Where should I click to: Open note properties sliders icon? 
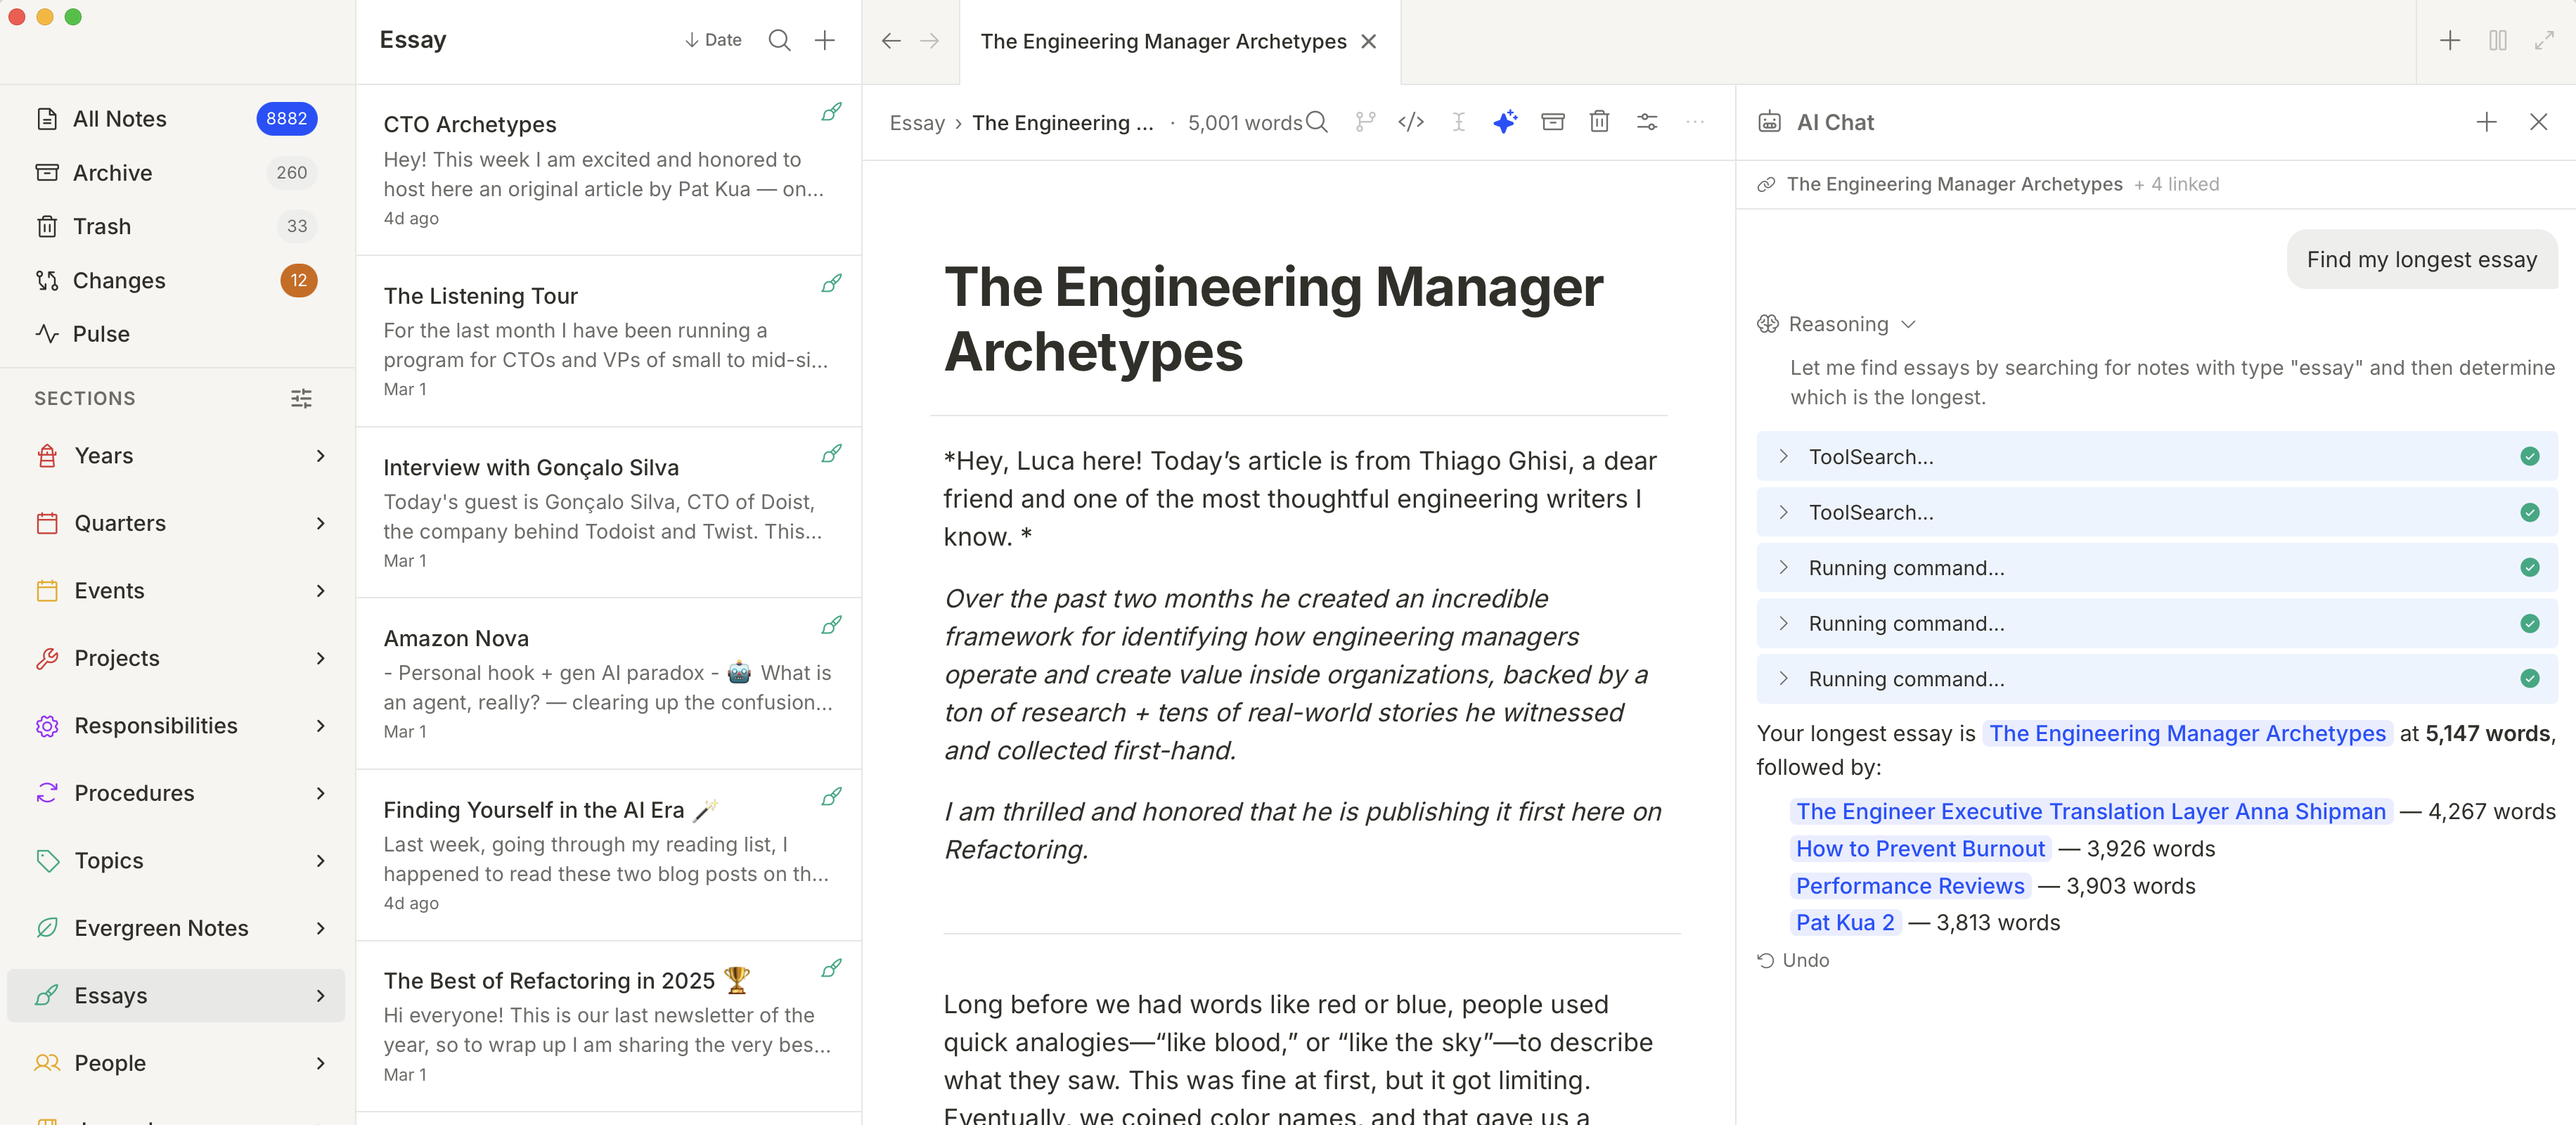pyautogui.click(x=1647, y=122)
